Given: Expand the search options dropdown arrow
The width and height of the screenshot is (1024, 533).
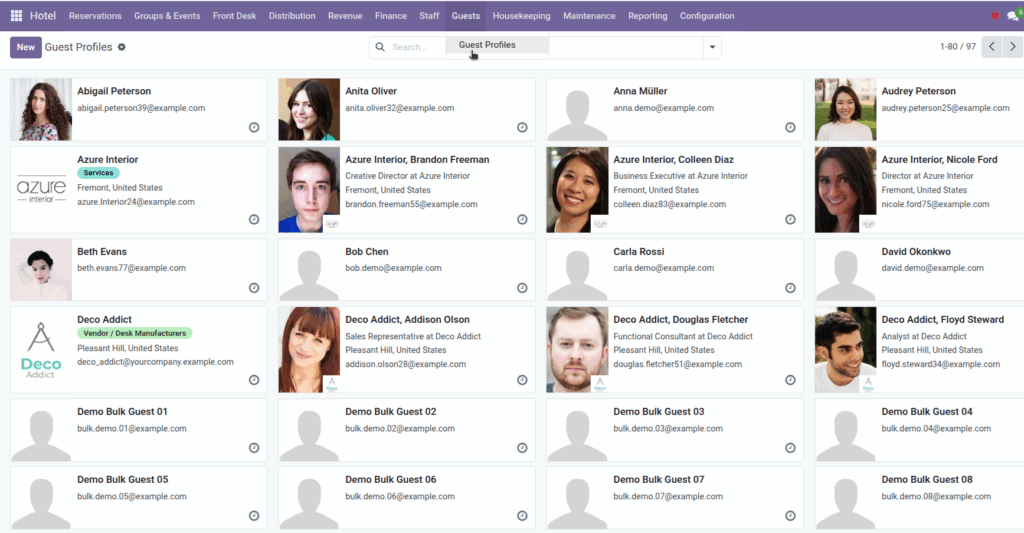Looking at the screenshot, I should [x=712, y=47].
